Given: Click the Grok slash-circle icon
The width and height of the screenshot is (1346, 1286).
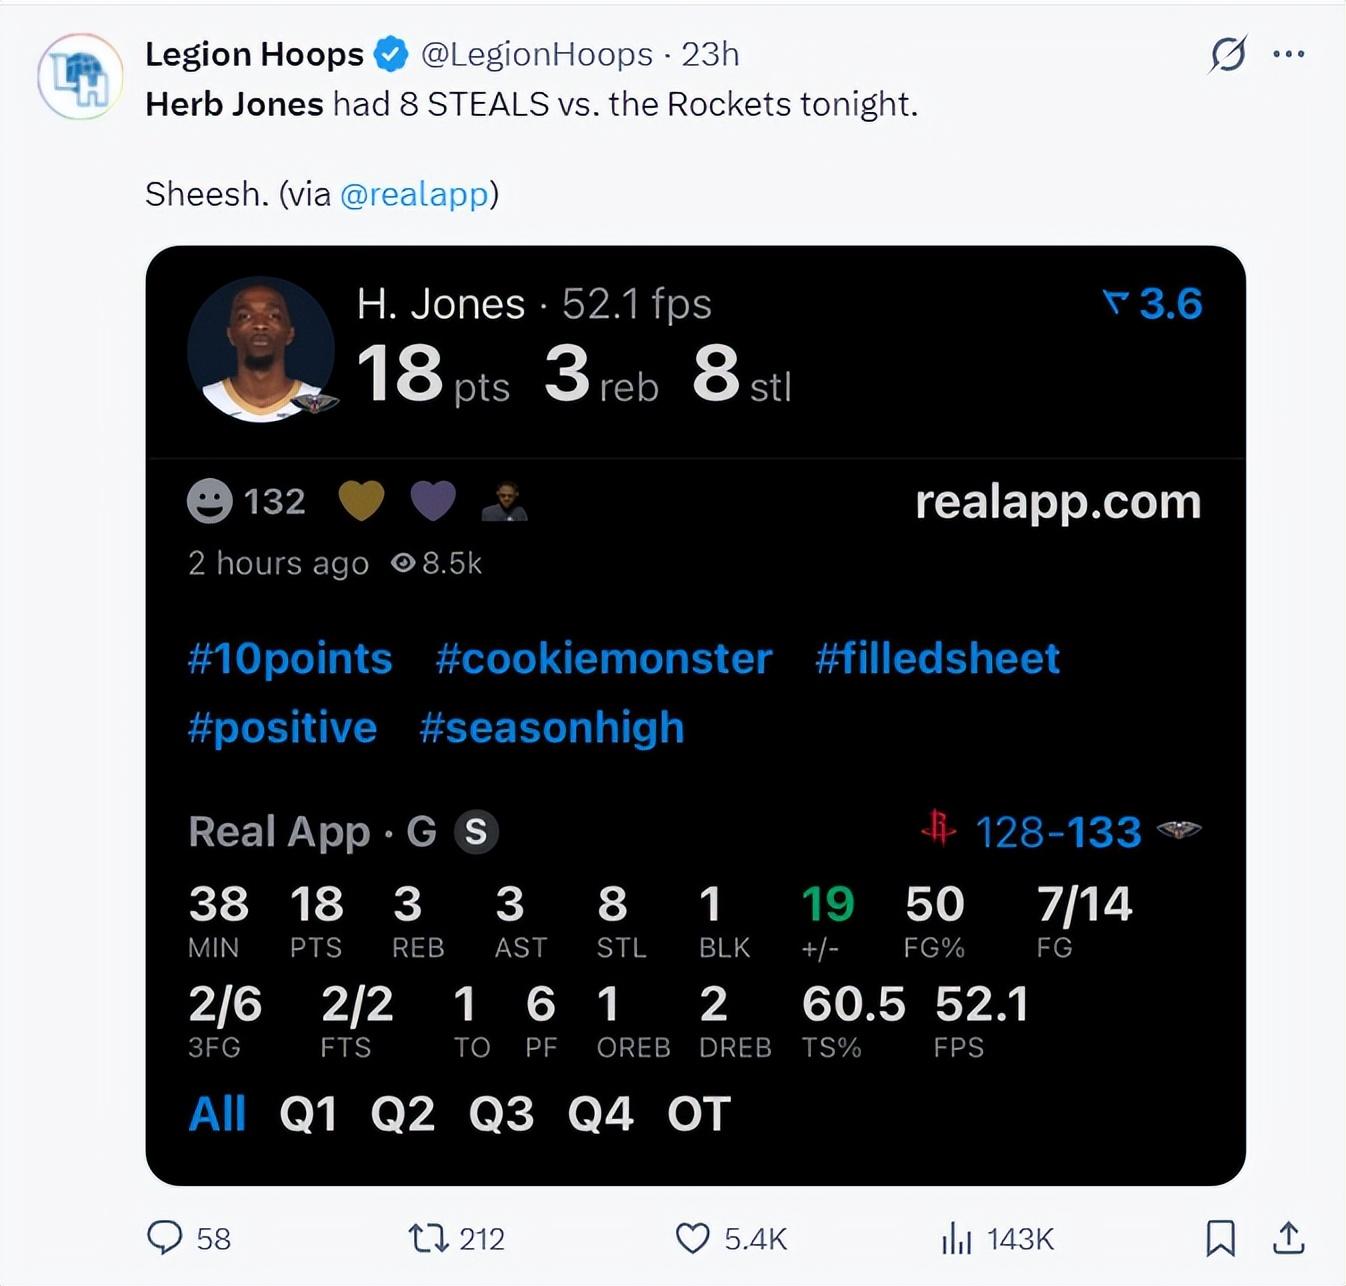Looking at the screenshot, I should [x=1227, y=54].
